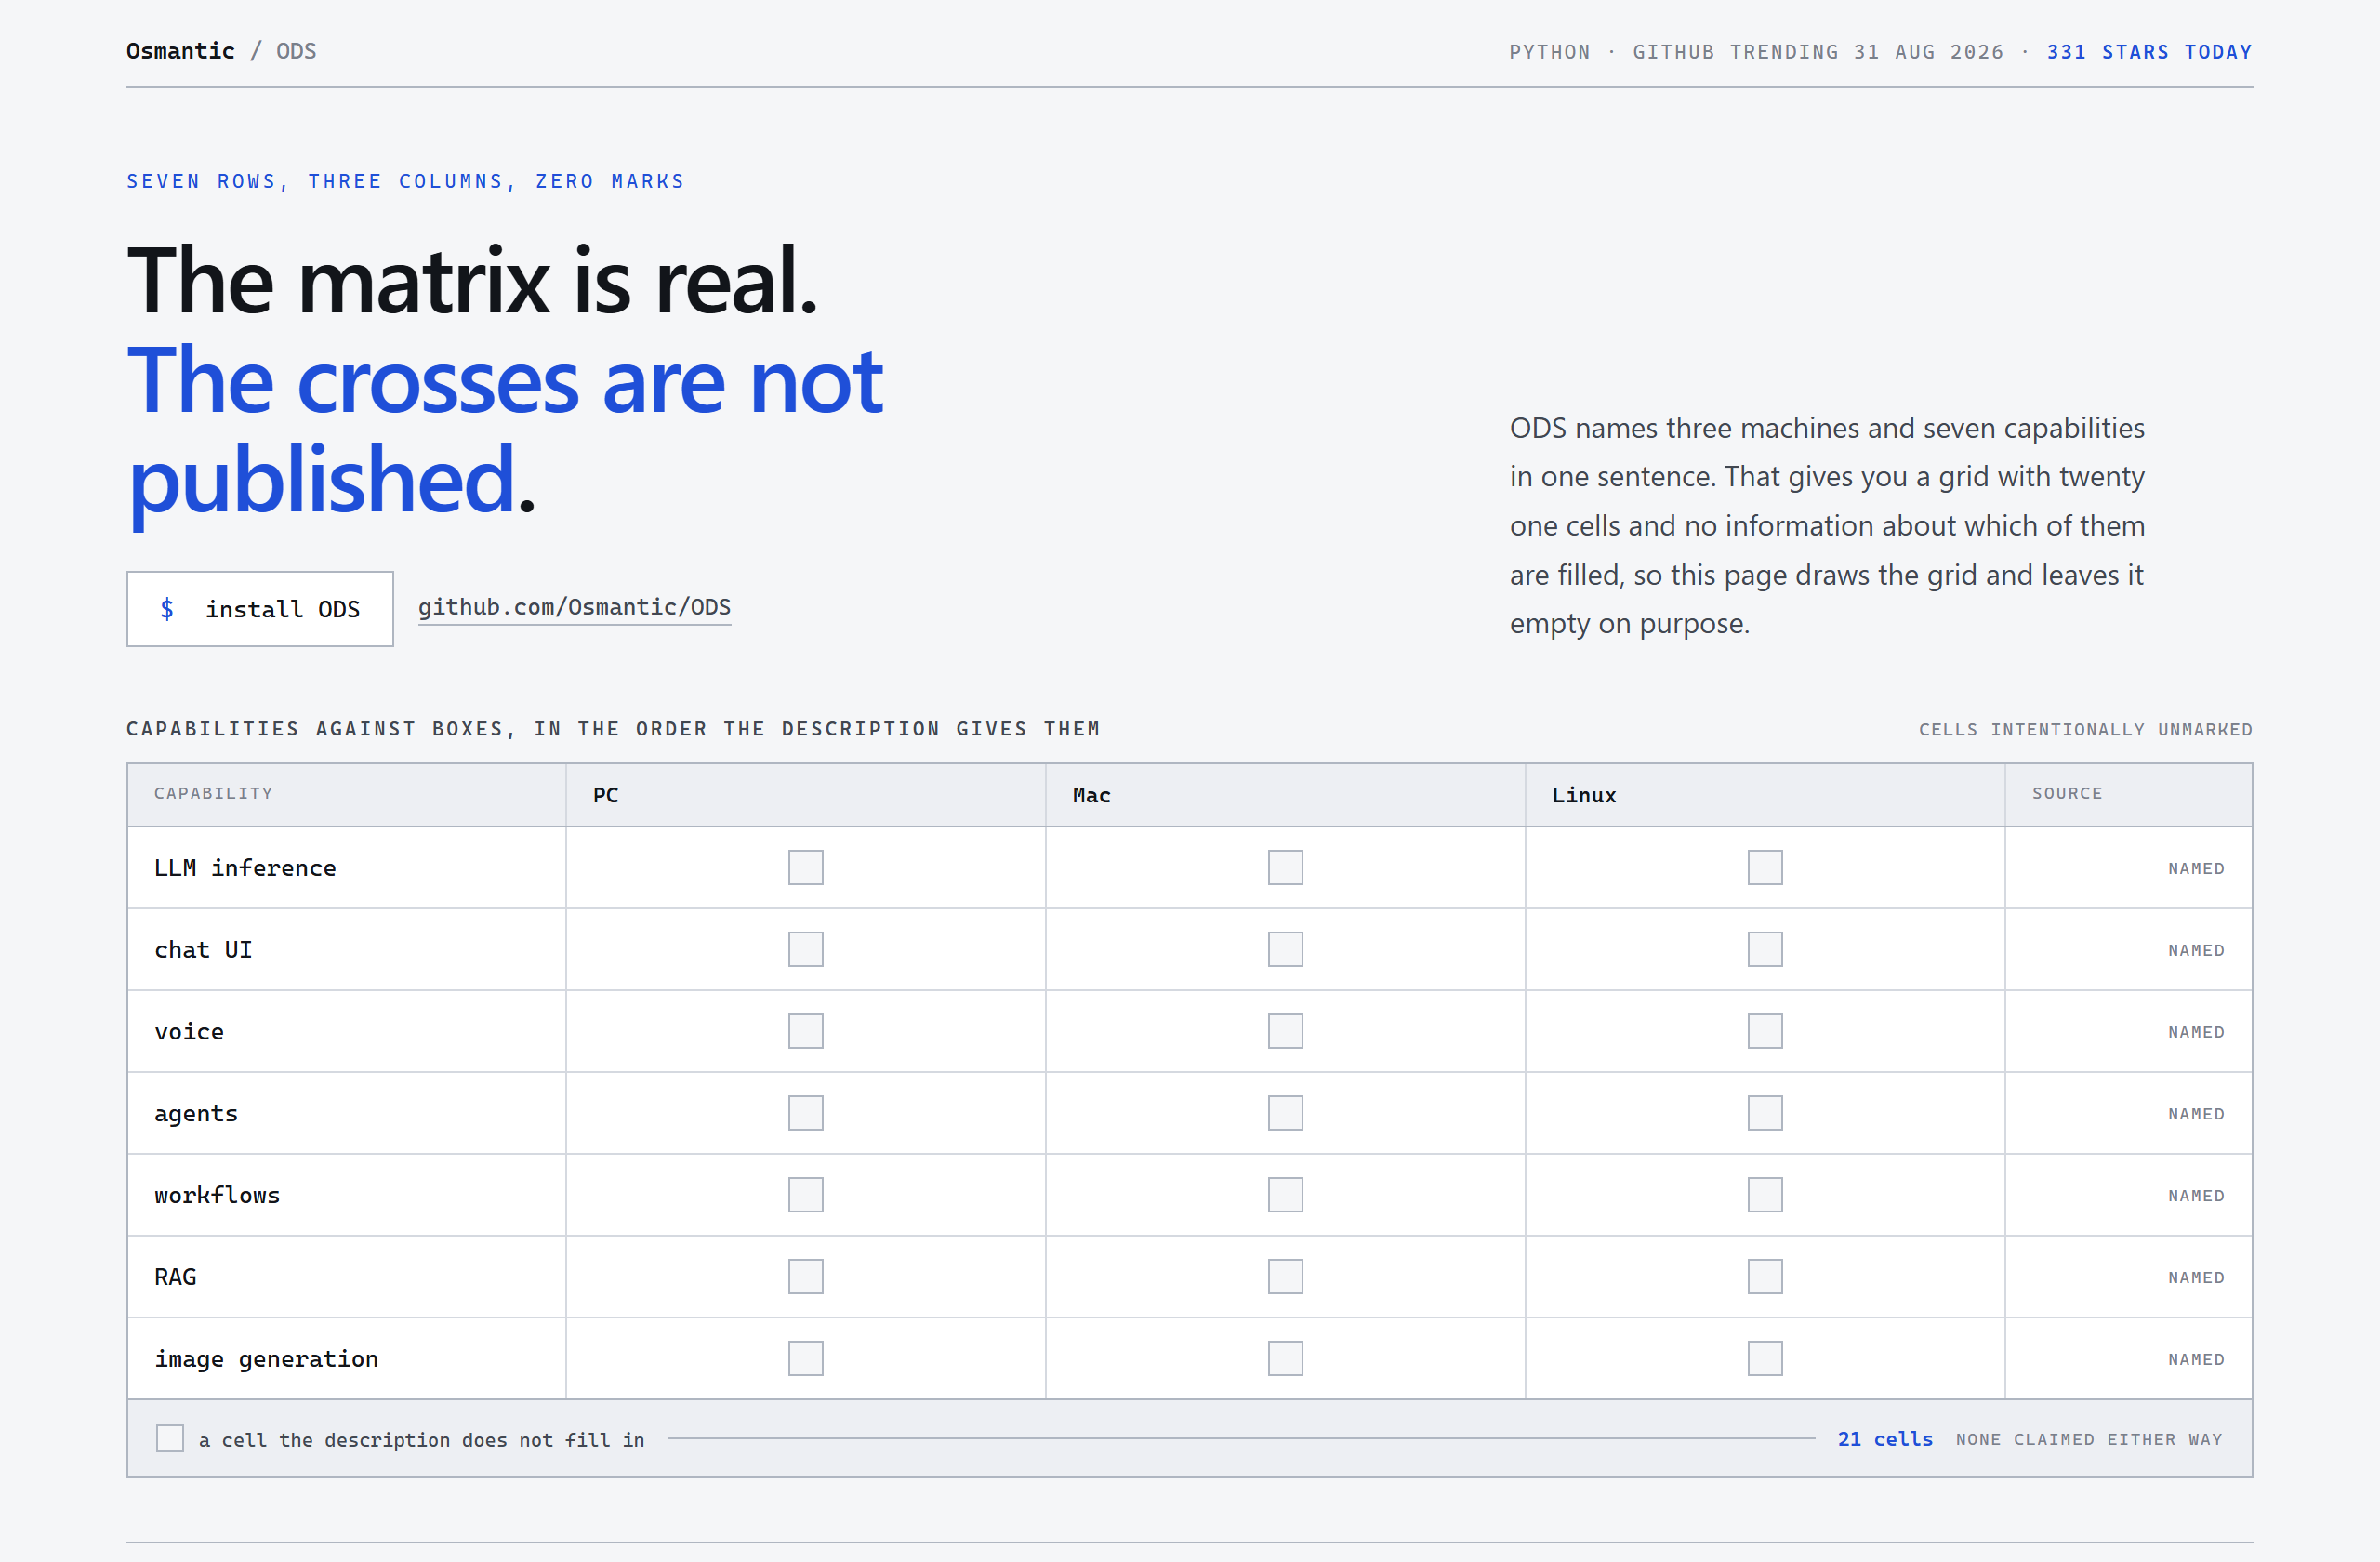
Task: Click the Linux column header
Action: pyautogui.click(x=1584, y=795)
